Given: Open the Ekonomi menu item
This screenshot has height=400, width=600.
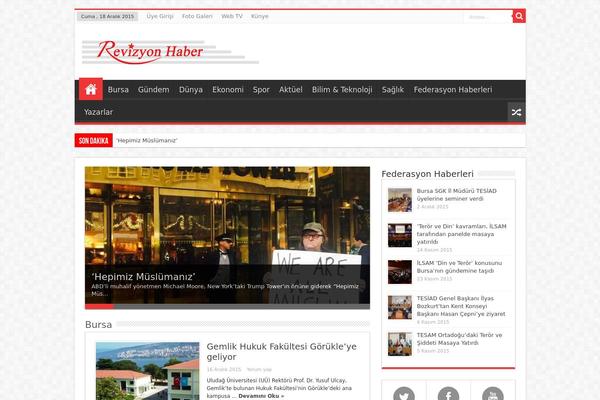Looking at the screenshot, I should 228,90.
